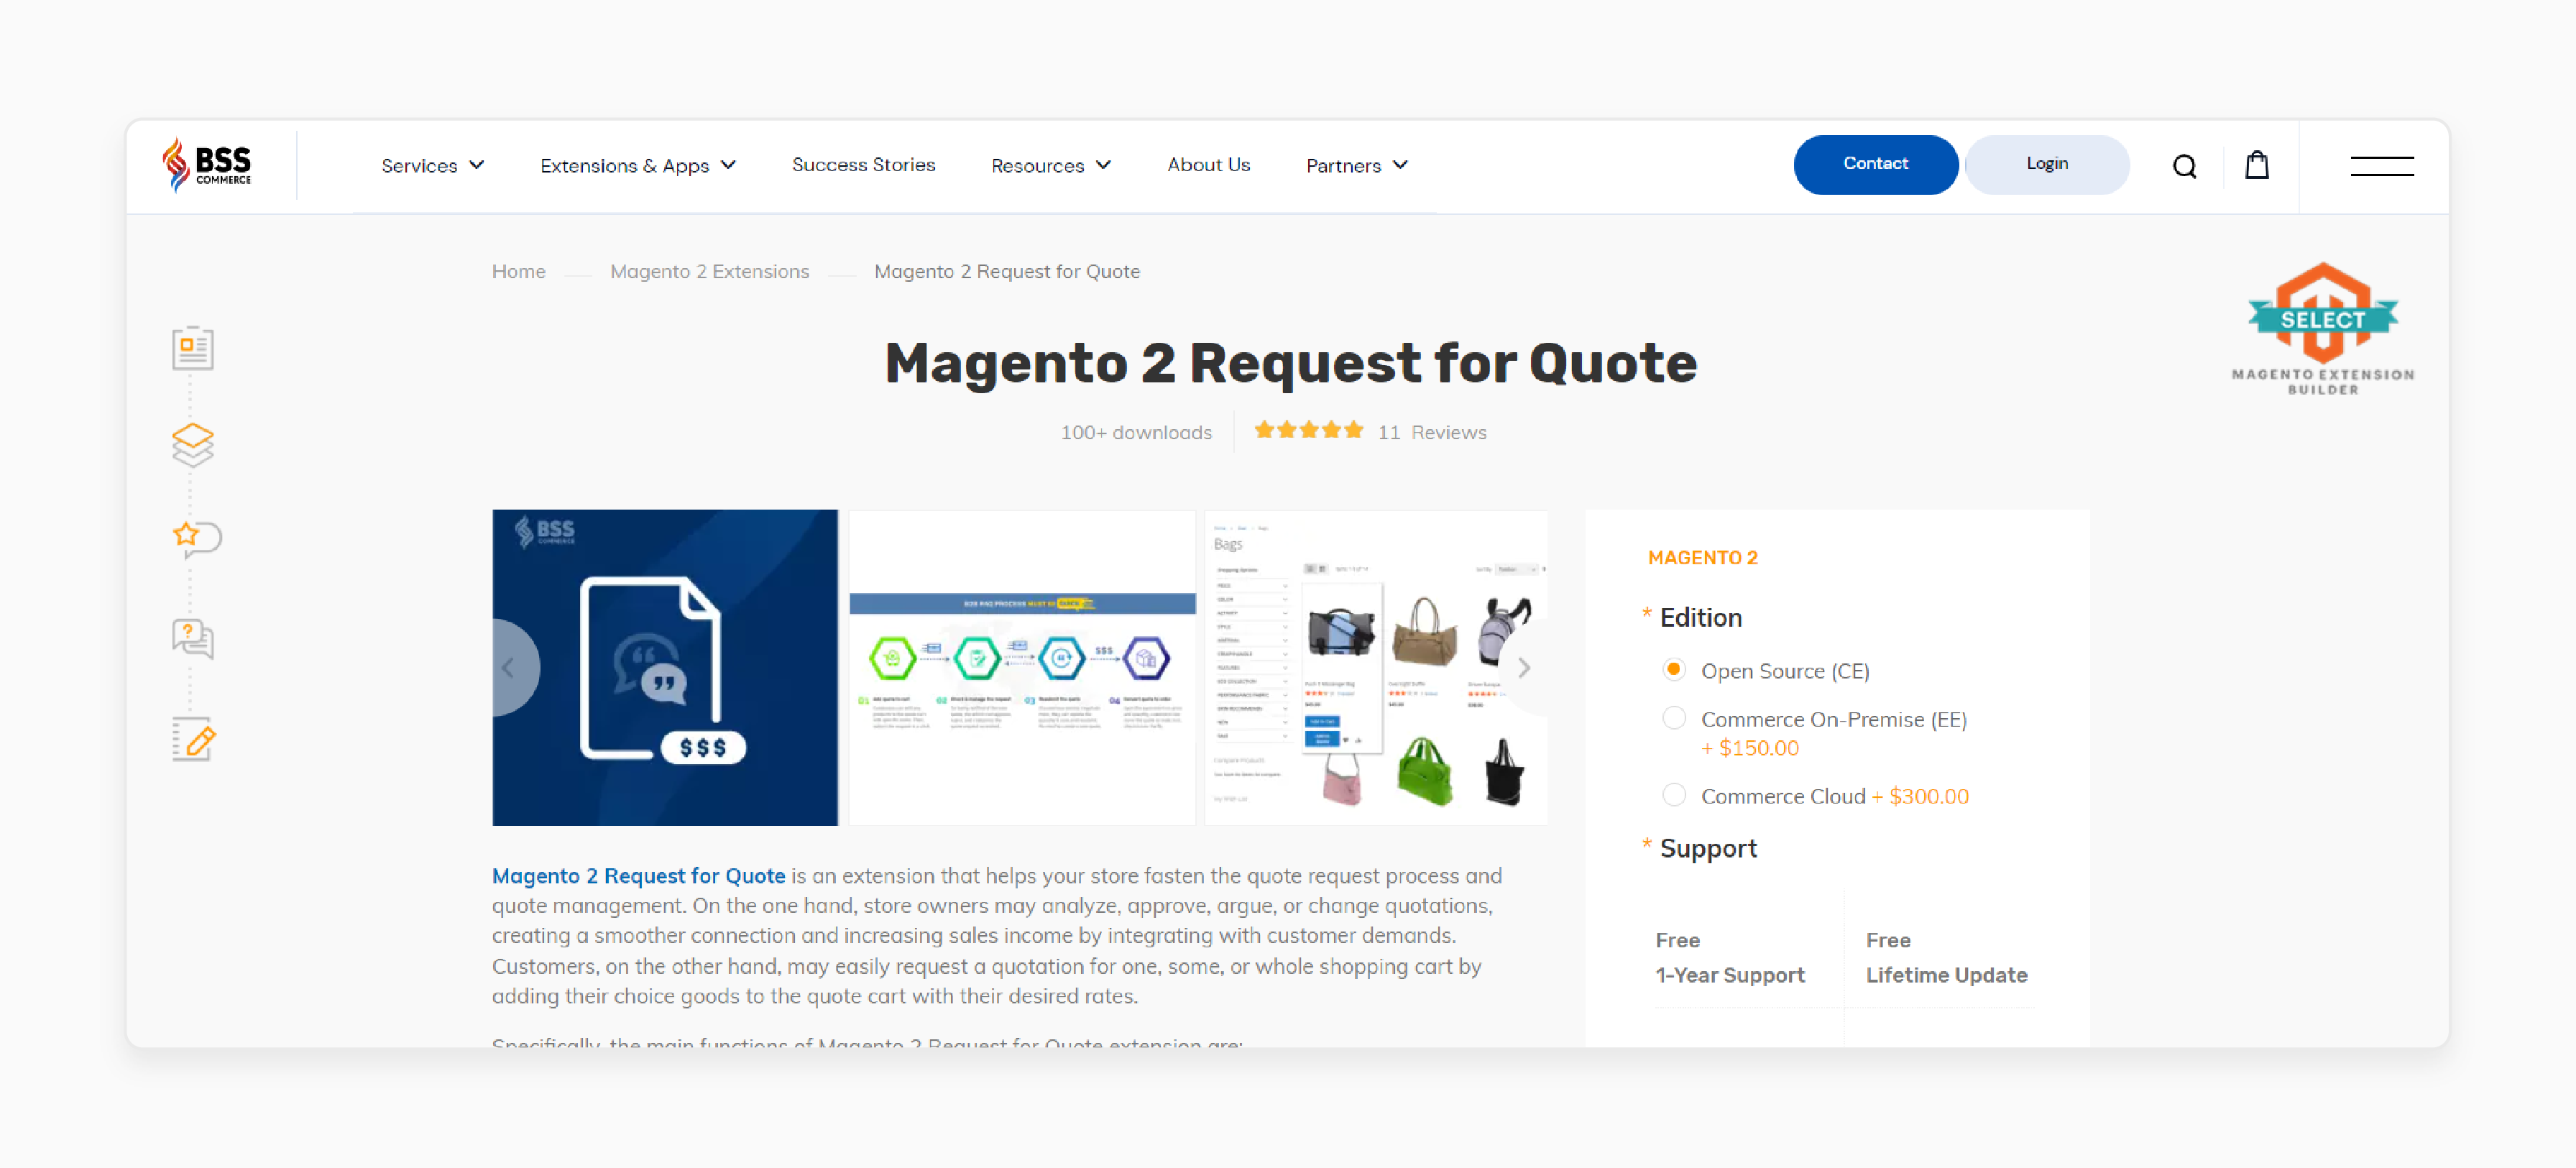Click the blue Magento 2 Request for Quote text link
Image resolution: width=2576 pixels, height=1168 pixels.
638,875
